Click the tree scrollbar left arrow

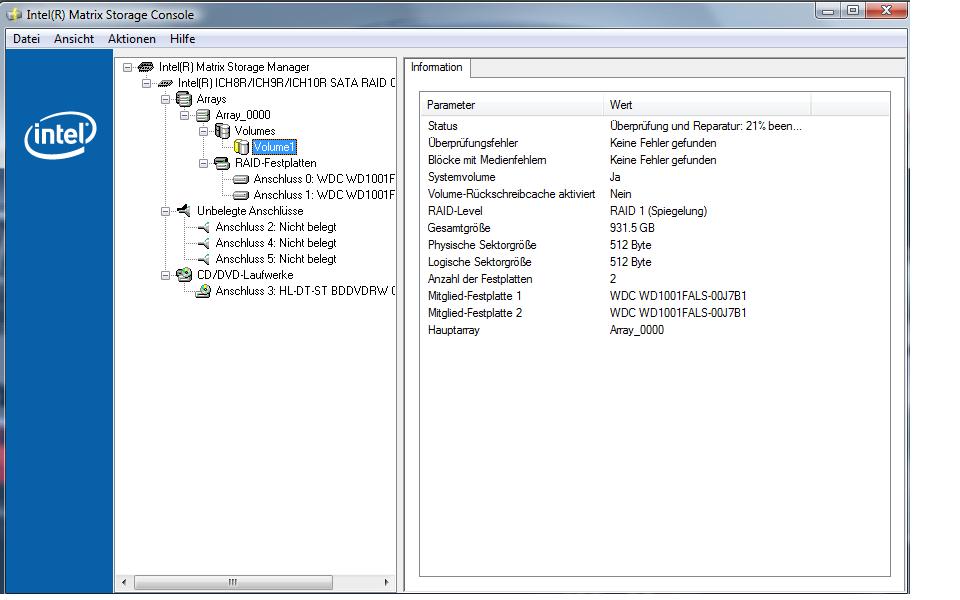tap(125, 582)
